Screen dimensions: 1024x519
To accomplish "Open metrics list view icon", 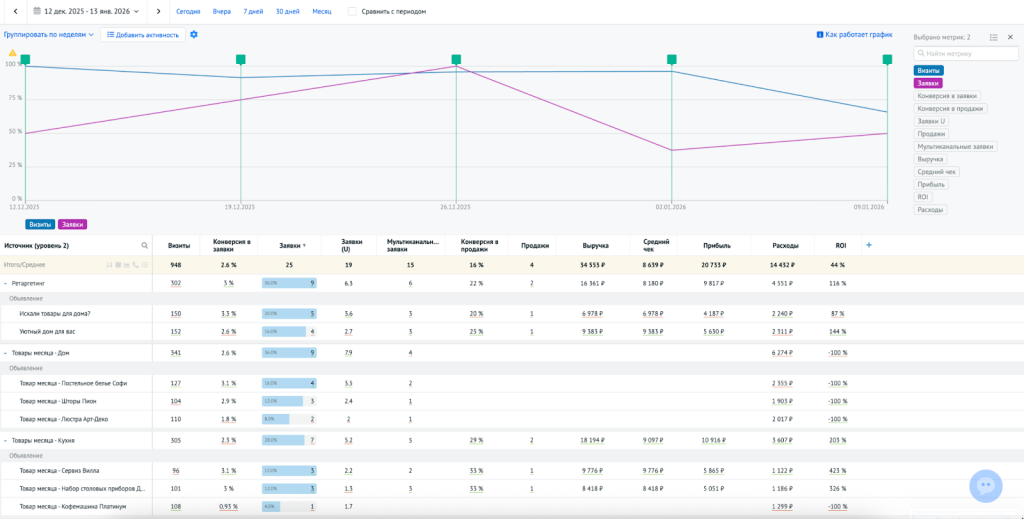I will (993, 37).
